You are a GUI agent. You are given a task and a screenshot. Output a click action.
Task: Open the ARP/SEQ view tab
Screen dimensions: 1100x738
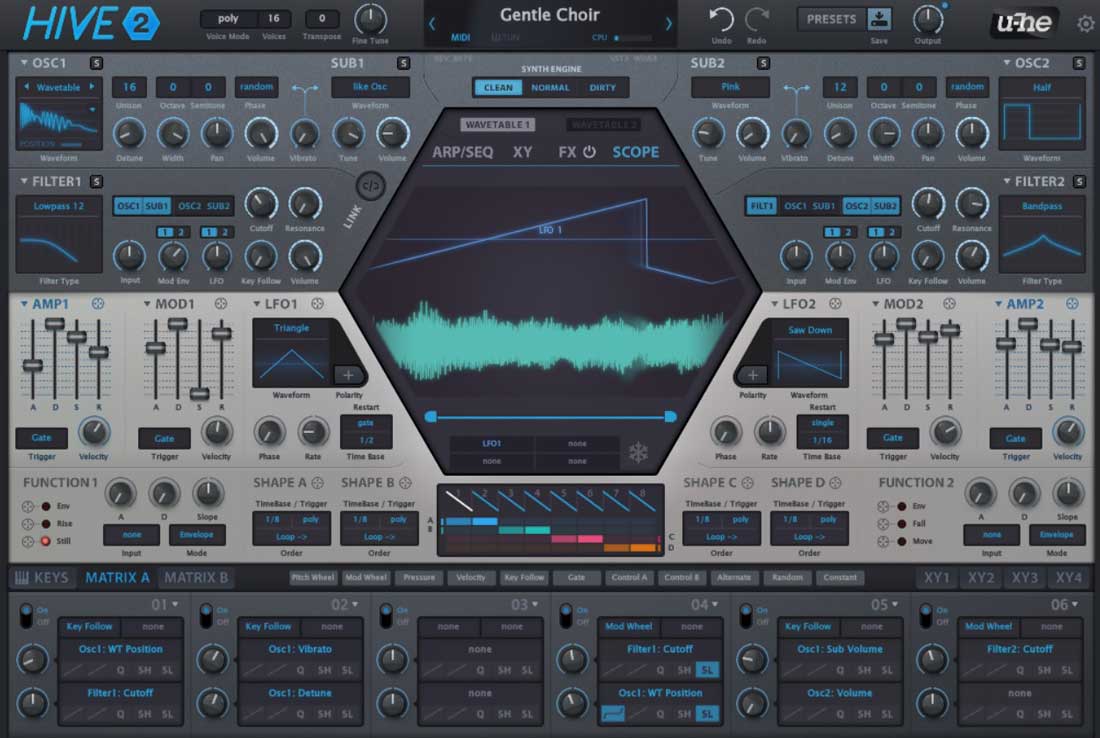[x=462, y=153]
